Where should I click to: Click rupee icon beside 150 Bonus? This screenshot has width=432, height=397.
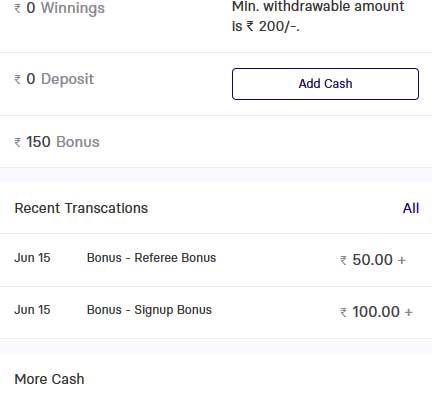(18, 142)
